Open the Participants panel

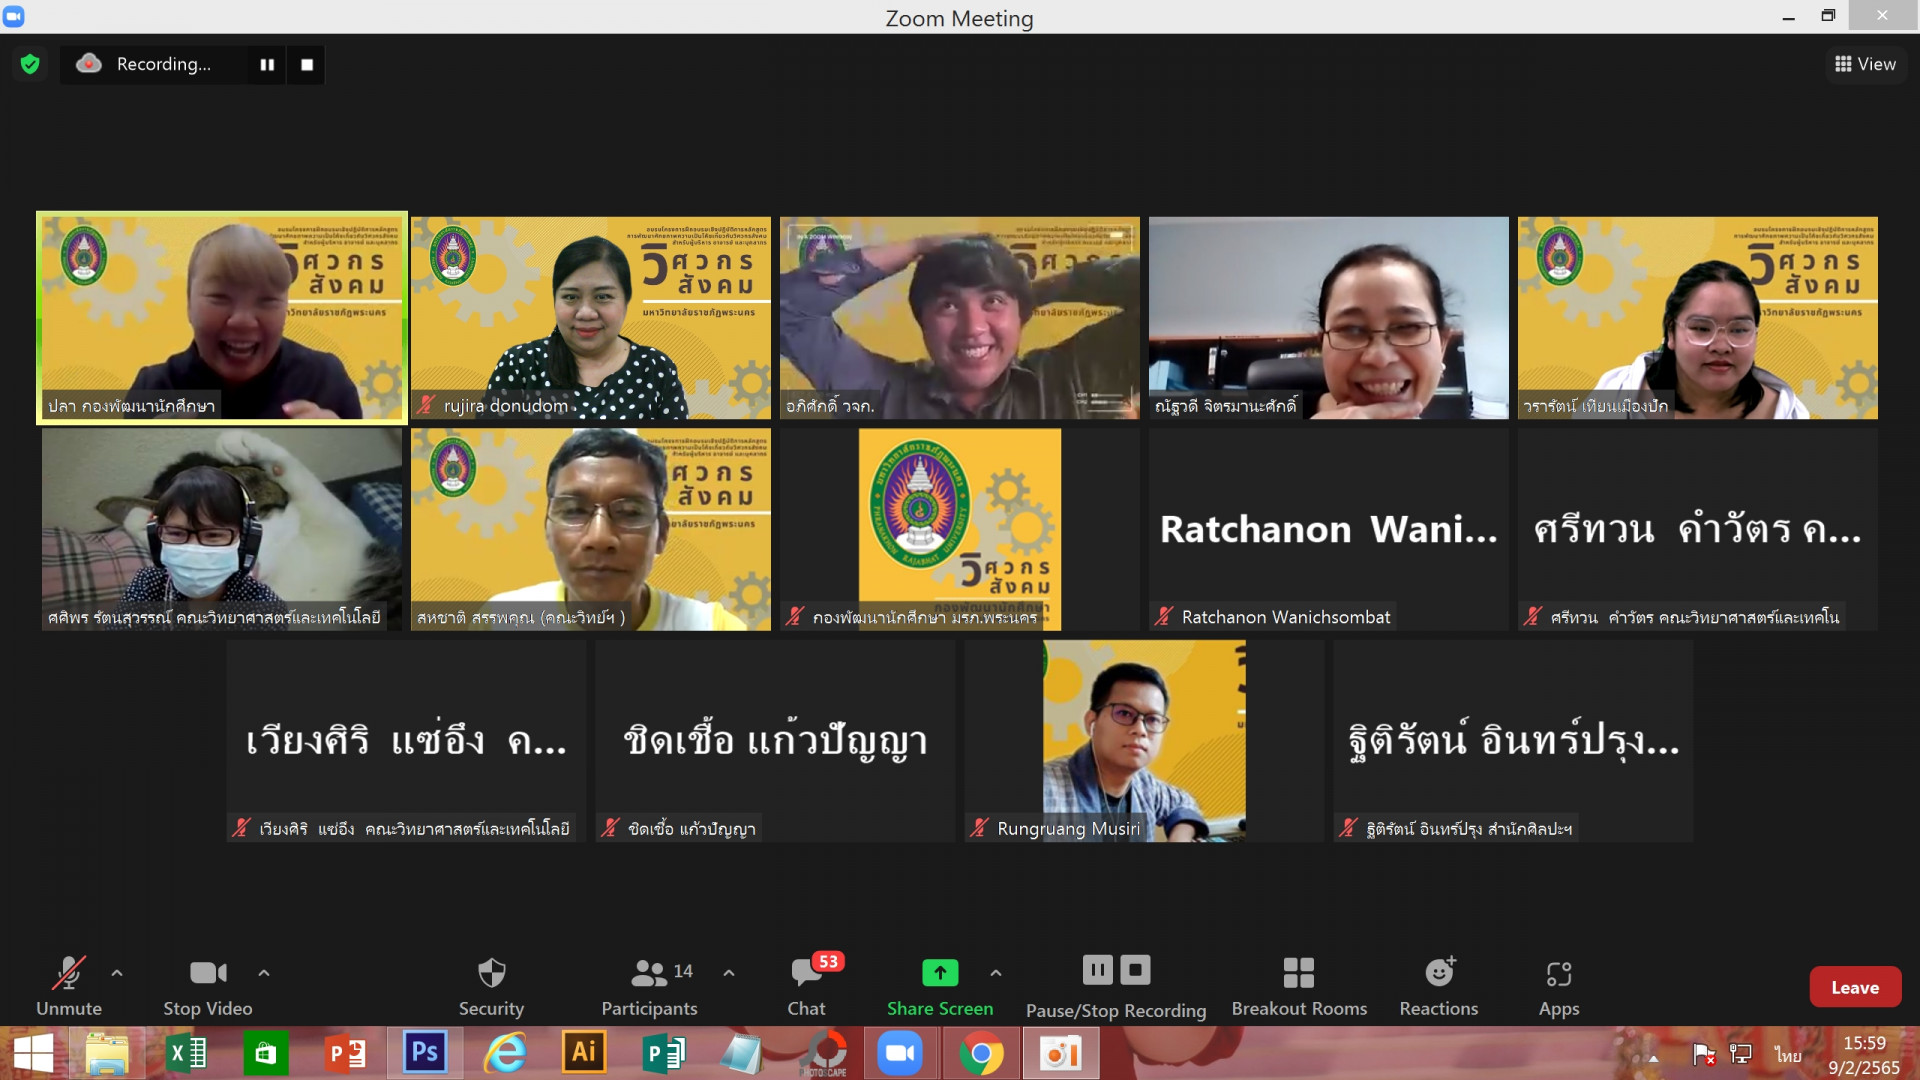pyautogui.click(x=650, y=986)
